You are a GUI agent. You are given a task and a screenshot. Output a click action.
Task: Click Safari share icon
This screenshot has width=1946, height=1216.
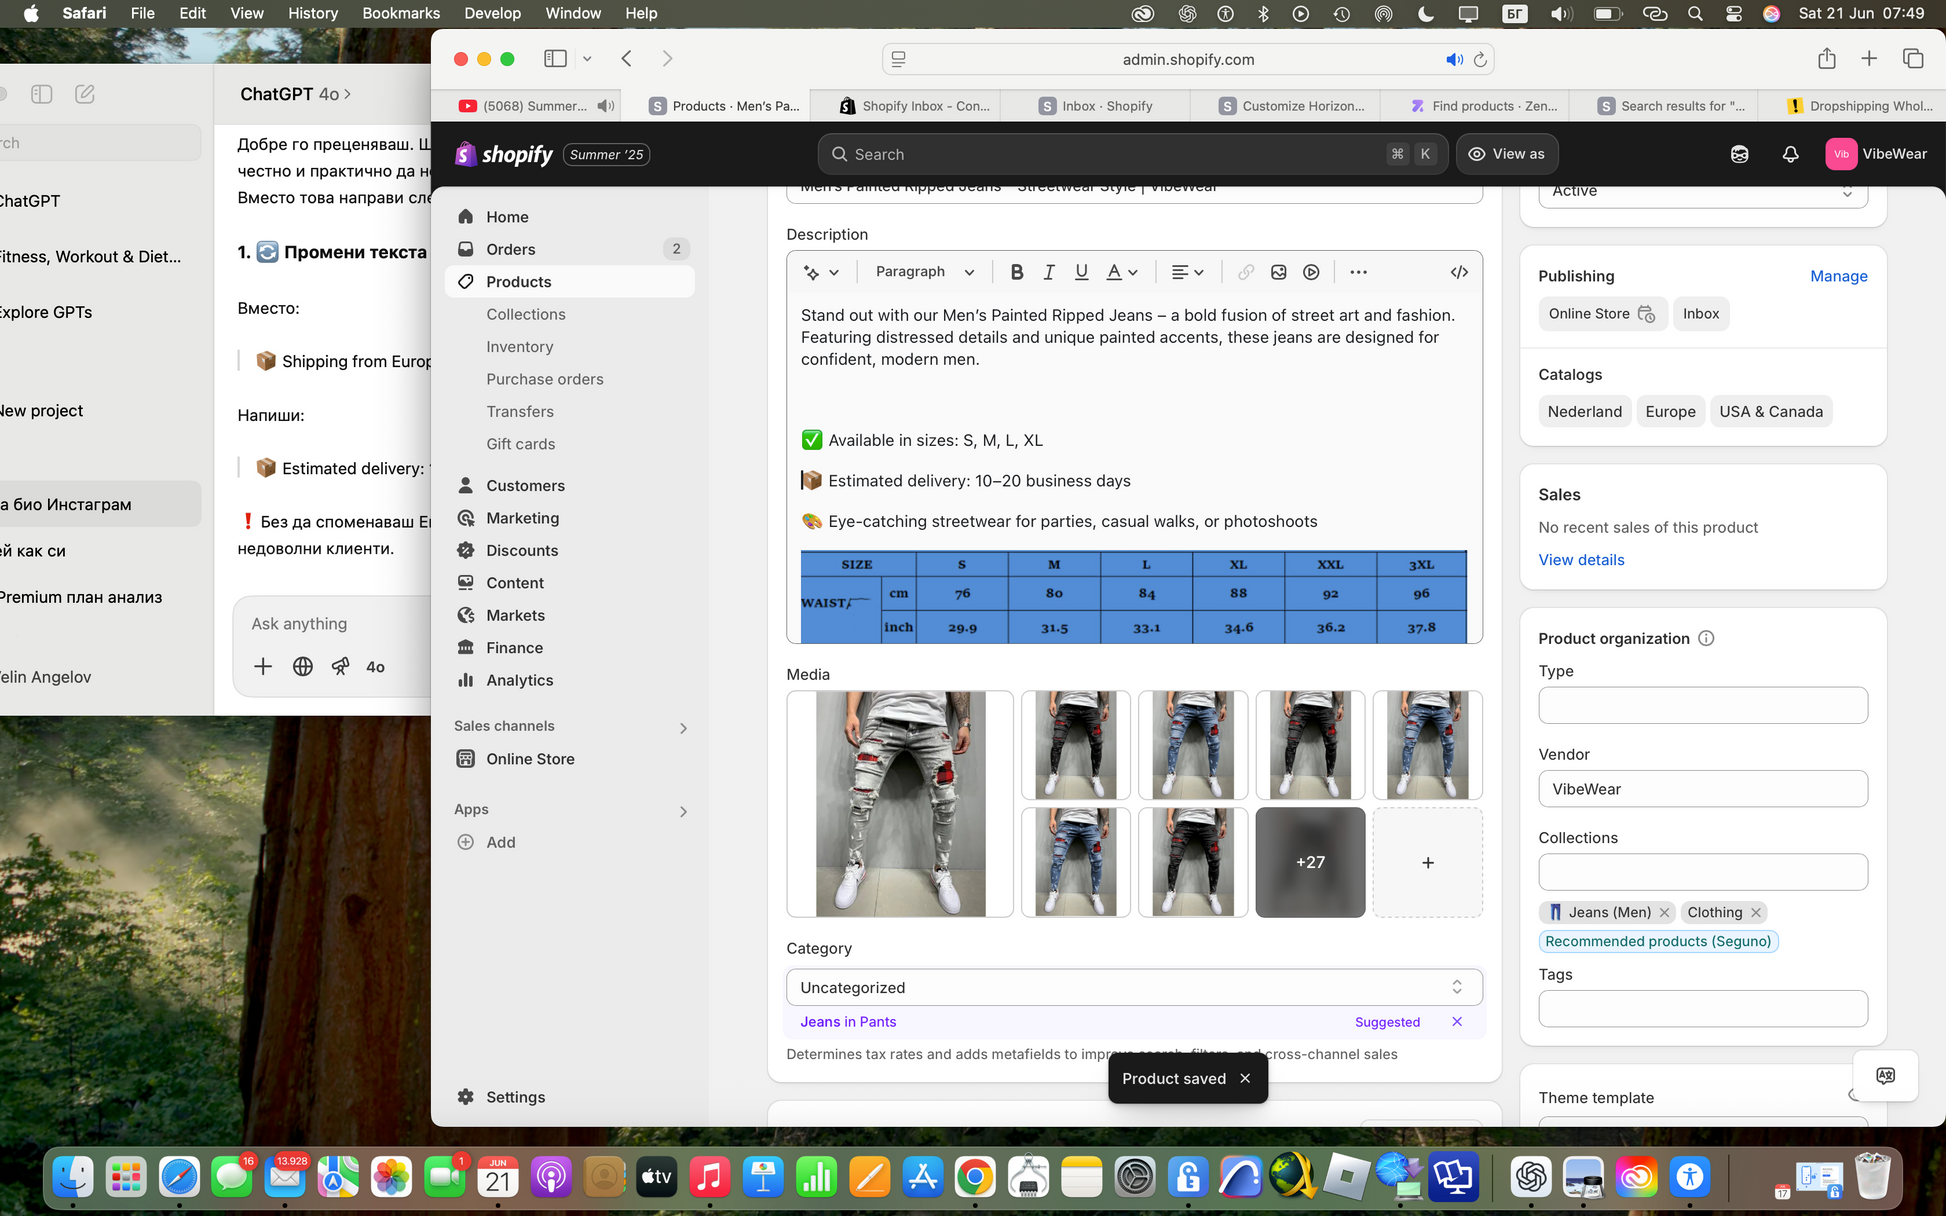pos(1826,59)
